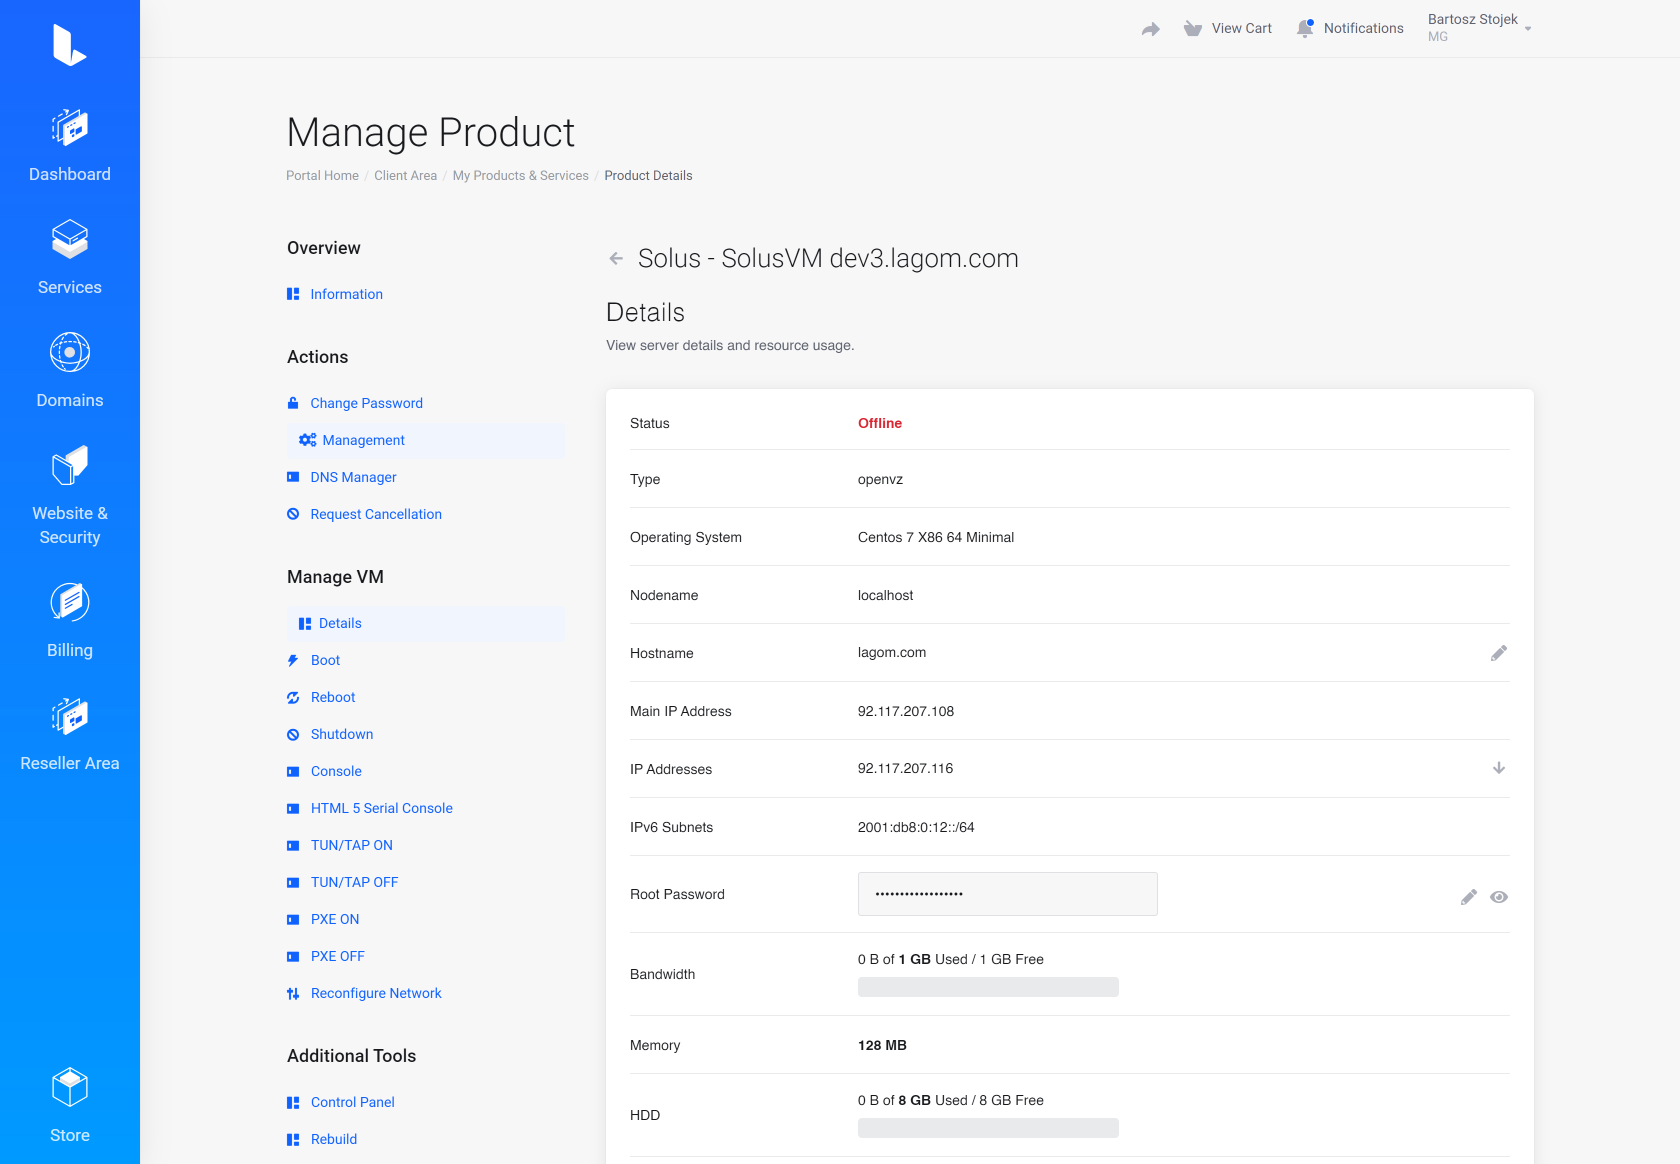This screenshot has width=1680, height=1164.
Task: Click the grid icon beside Control Panel
Action: [x=293, y=1102]
